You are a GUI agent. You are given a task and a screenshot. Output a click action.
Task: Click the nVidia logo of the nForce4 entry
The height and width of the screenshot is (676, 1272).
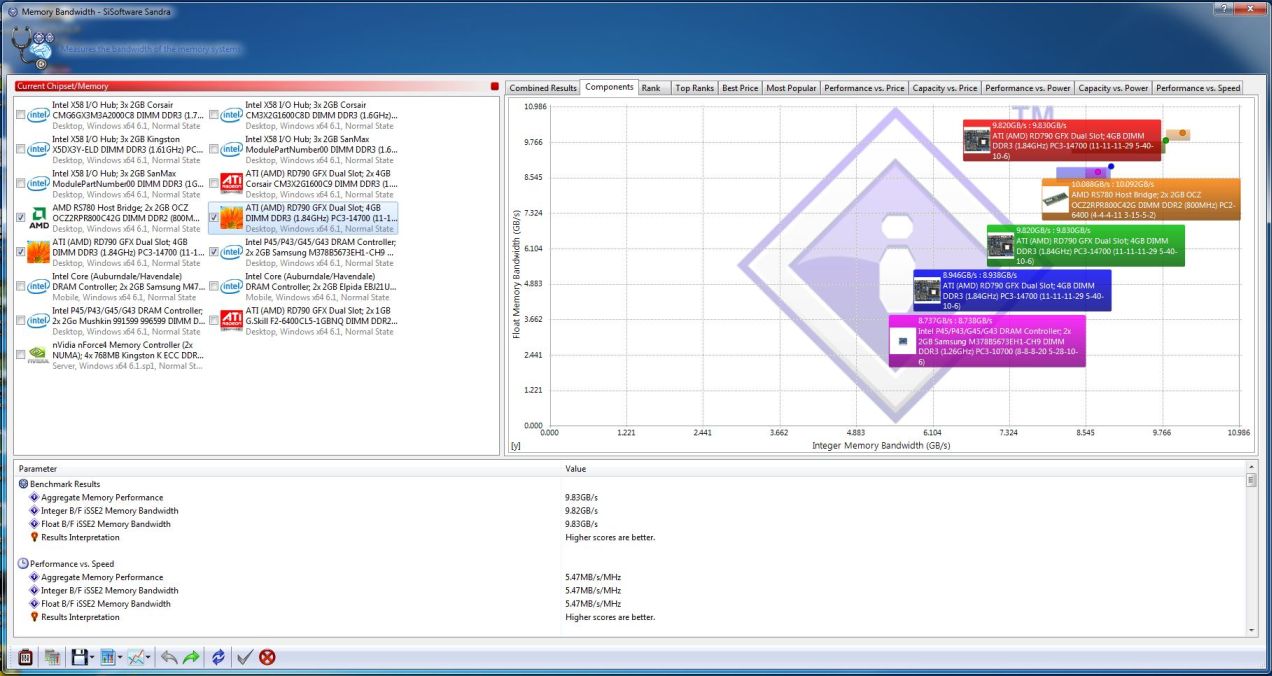pyautogui.click(x=39, y=355)
